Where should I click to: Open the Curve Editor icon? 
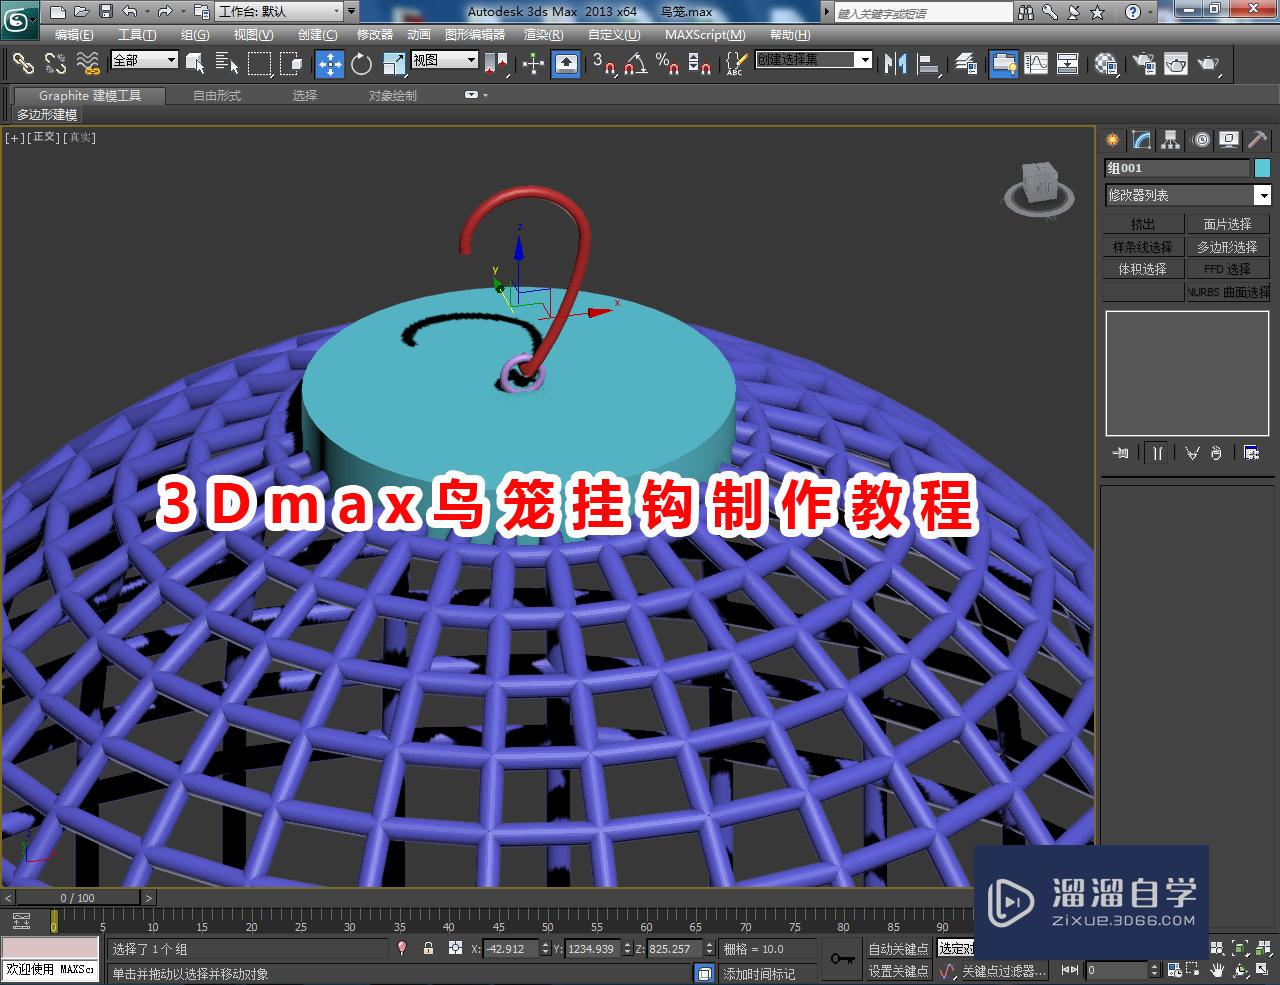coord(1036,63)
